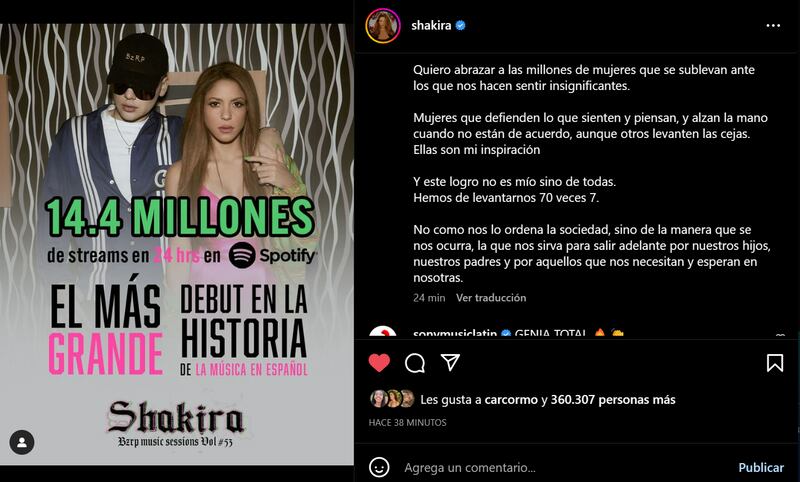The image size is (800, 482).
Task: Open shakira username link in header
Action: pos(431,26)
